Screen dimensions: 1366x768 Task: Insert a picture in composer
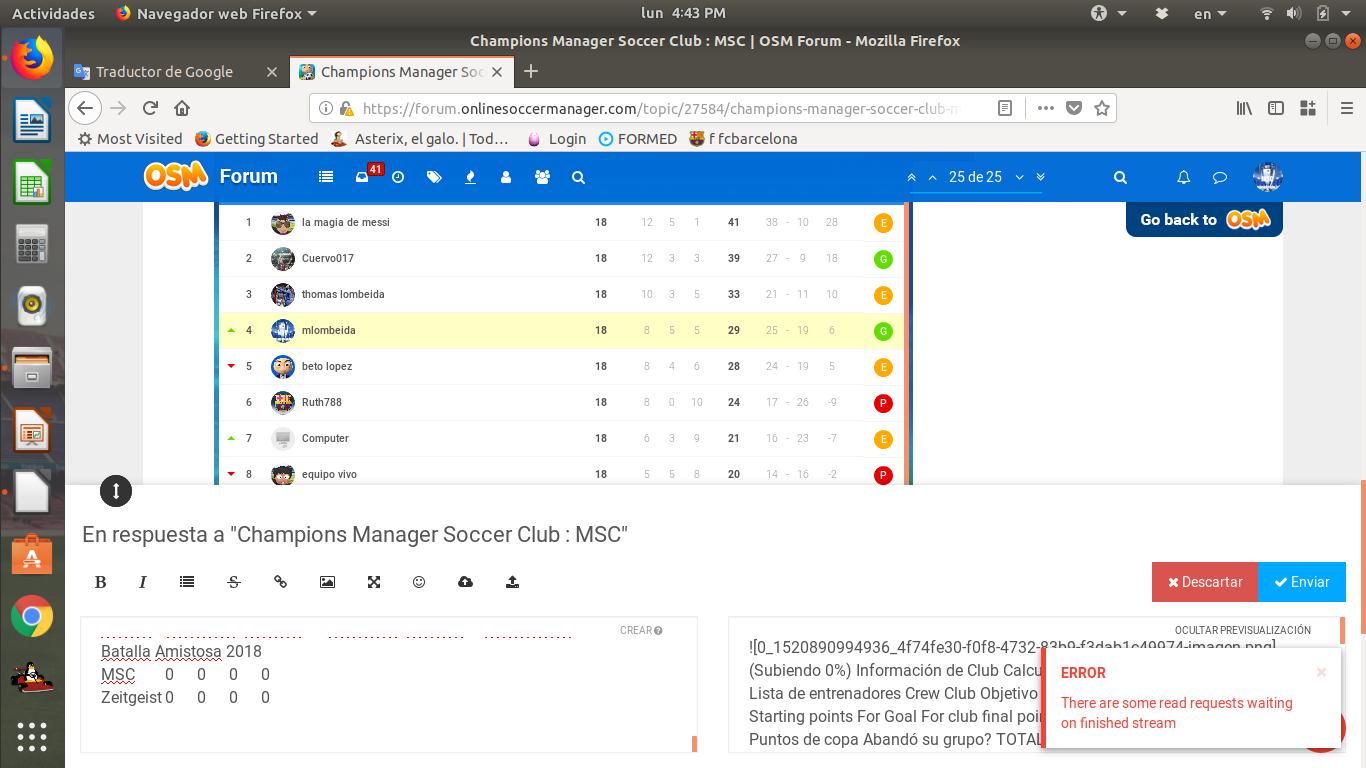tap(327, 582)
